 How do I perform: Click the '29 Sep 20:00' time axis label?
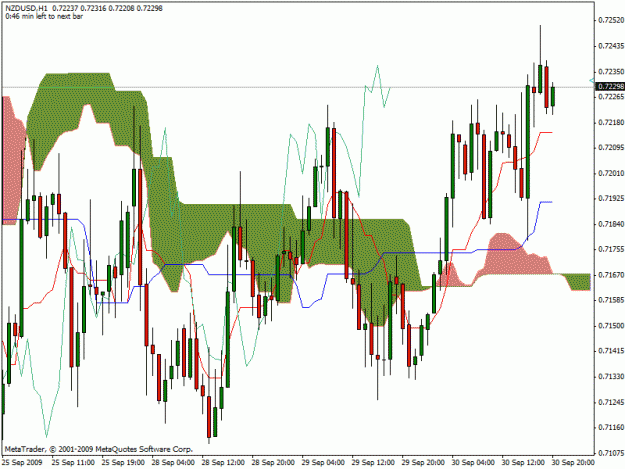click(x=423, y=462)
